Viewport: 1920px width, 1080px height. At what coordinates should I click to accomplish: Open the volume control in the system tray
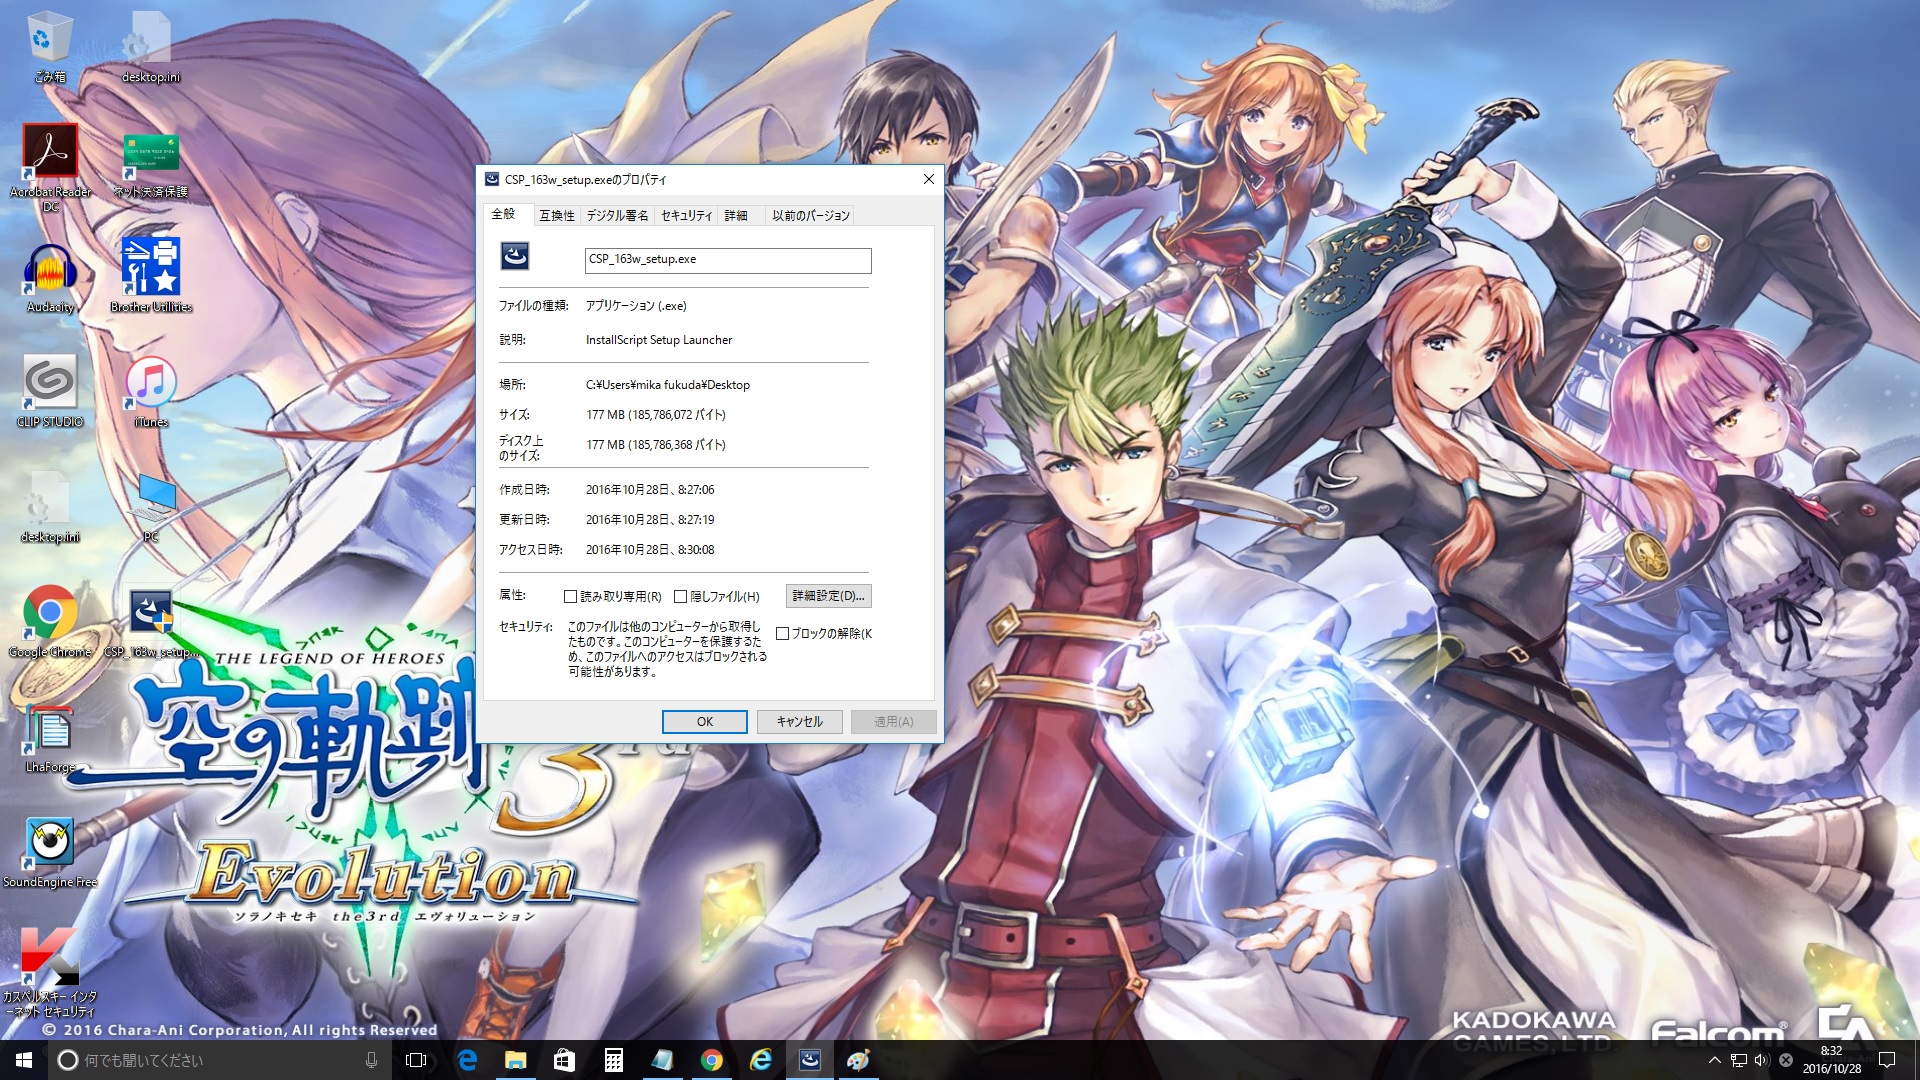click(x=1762, y=1060)
